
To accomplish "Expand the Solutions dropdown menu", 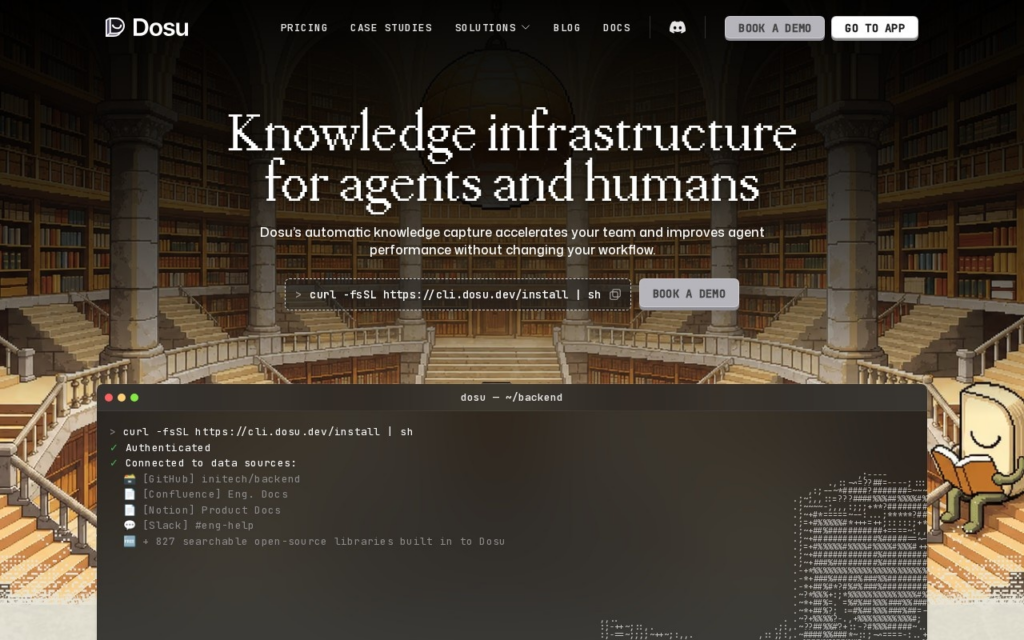I will point(492,27).
